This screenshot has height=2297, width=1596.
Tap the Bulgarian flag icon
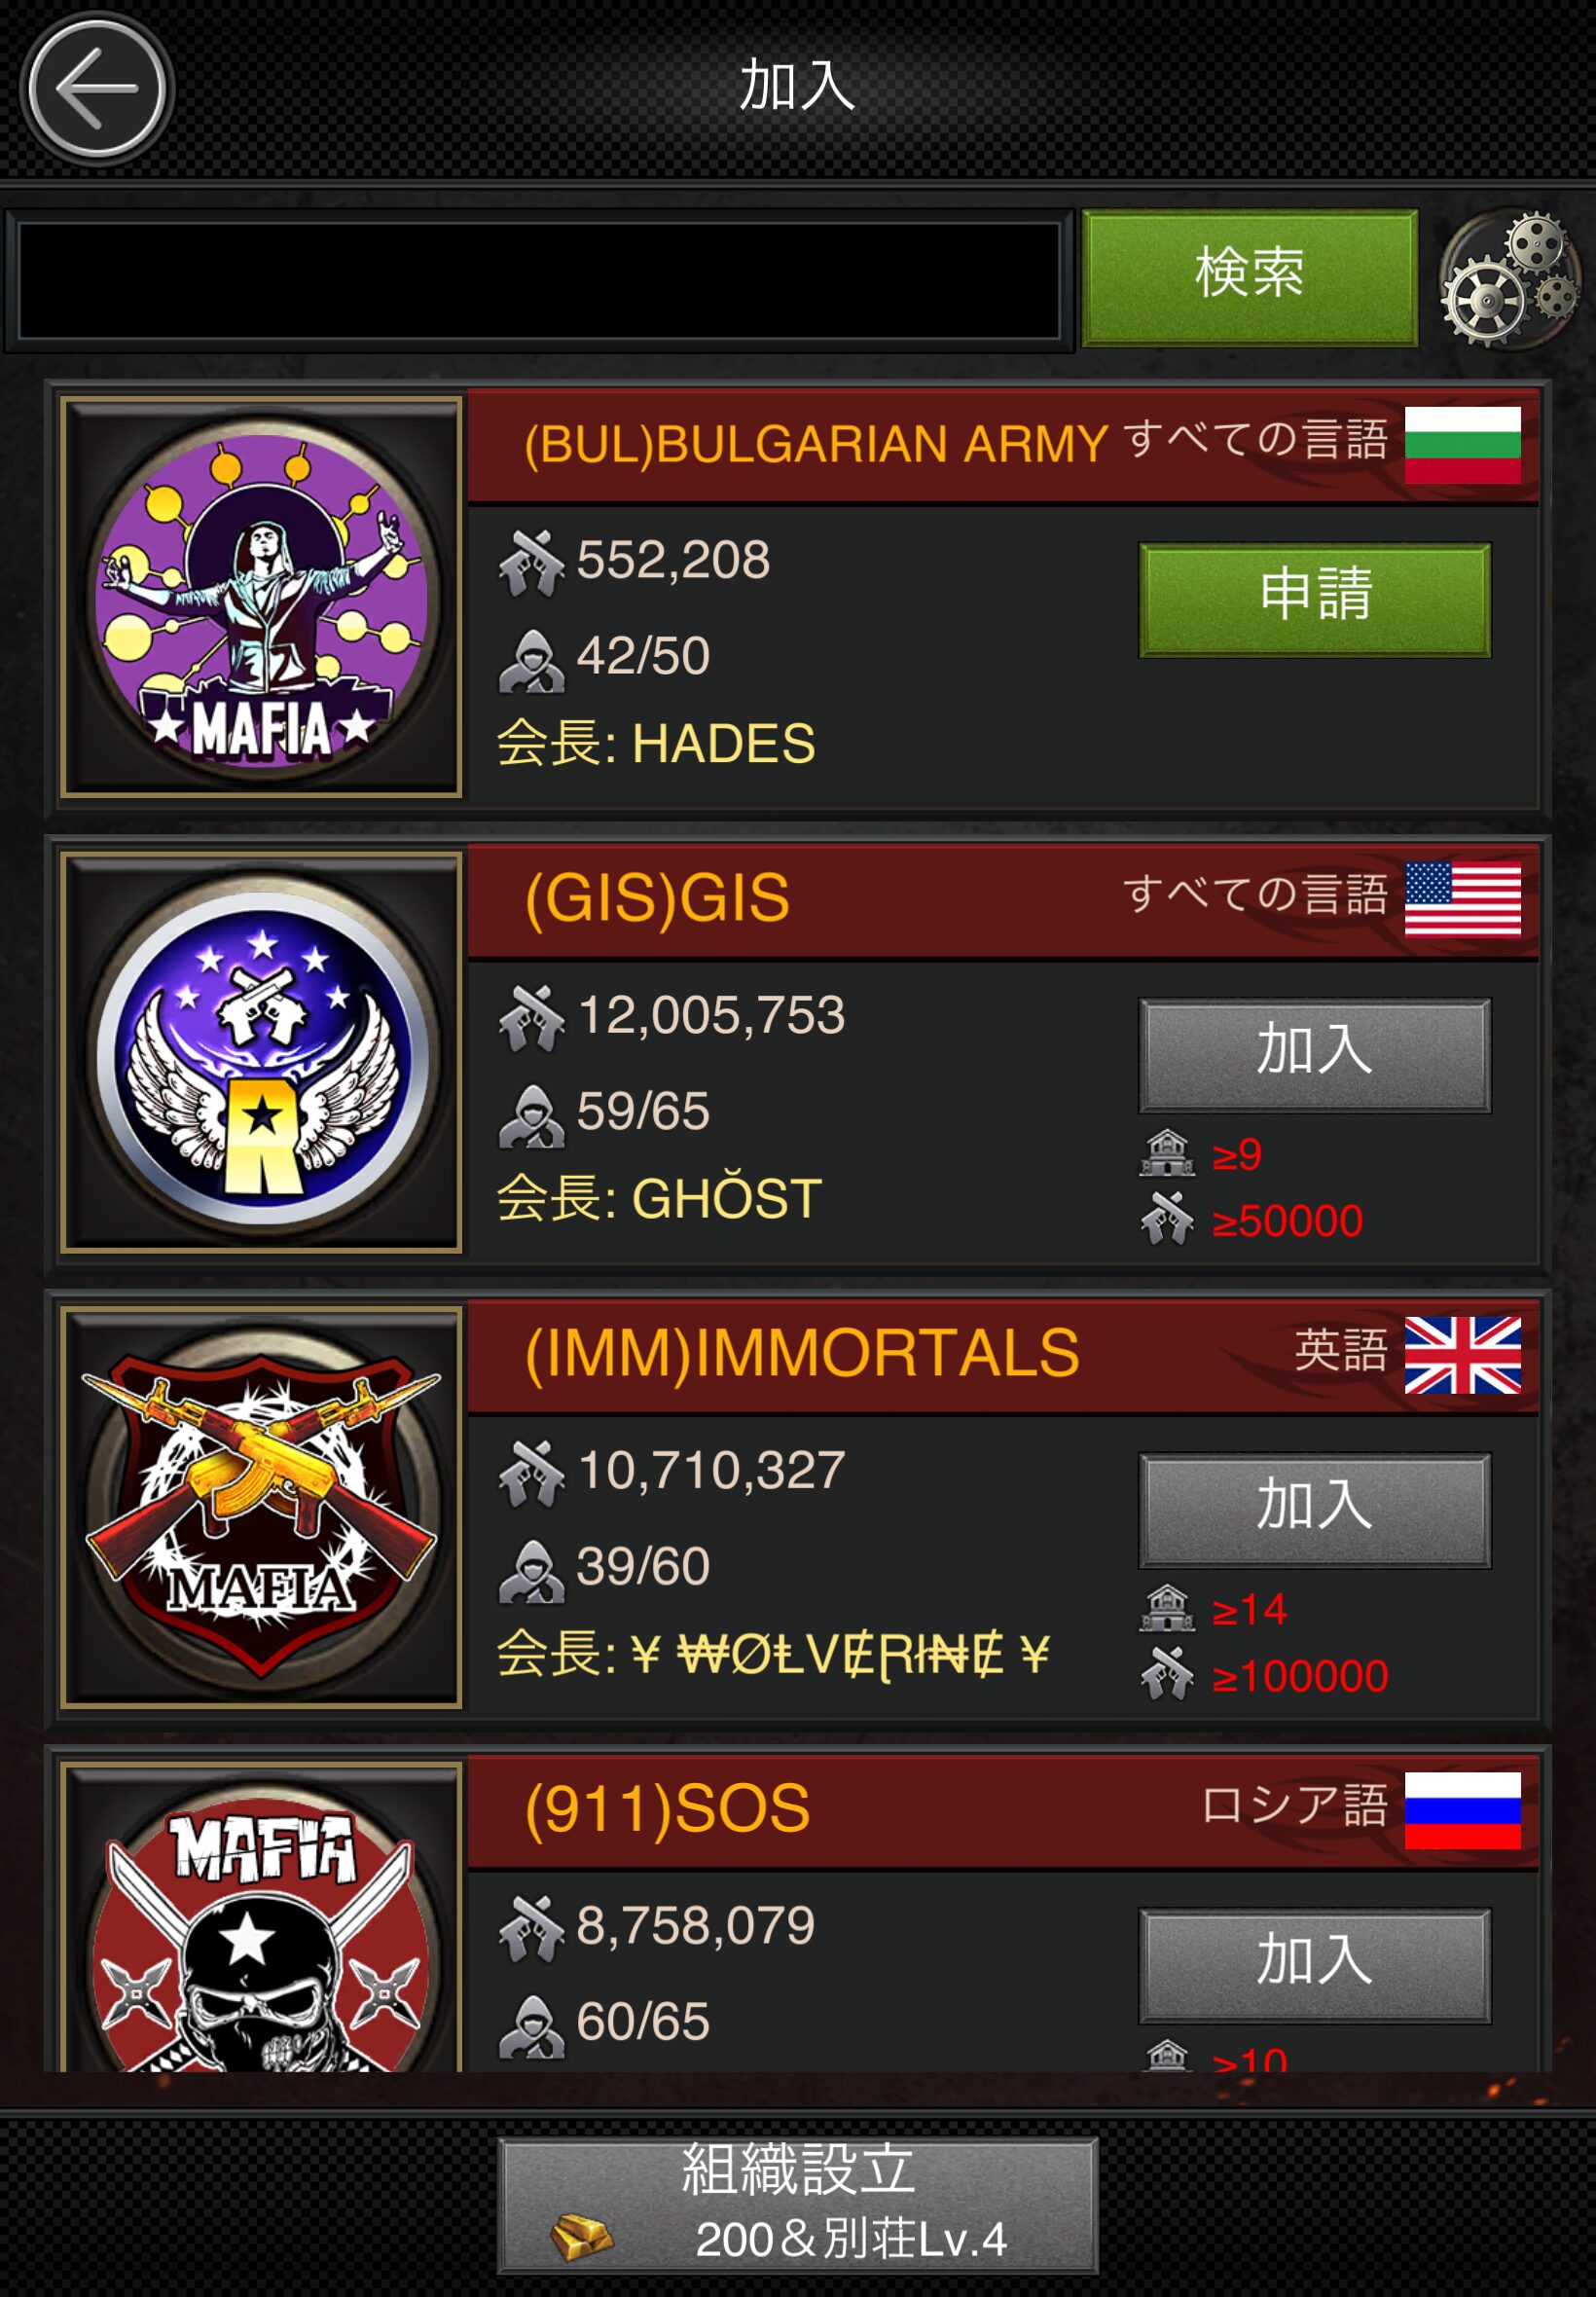click(1462, 445)
